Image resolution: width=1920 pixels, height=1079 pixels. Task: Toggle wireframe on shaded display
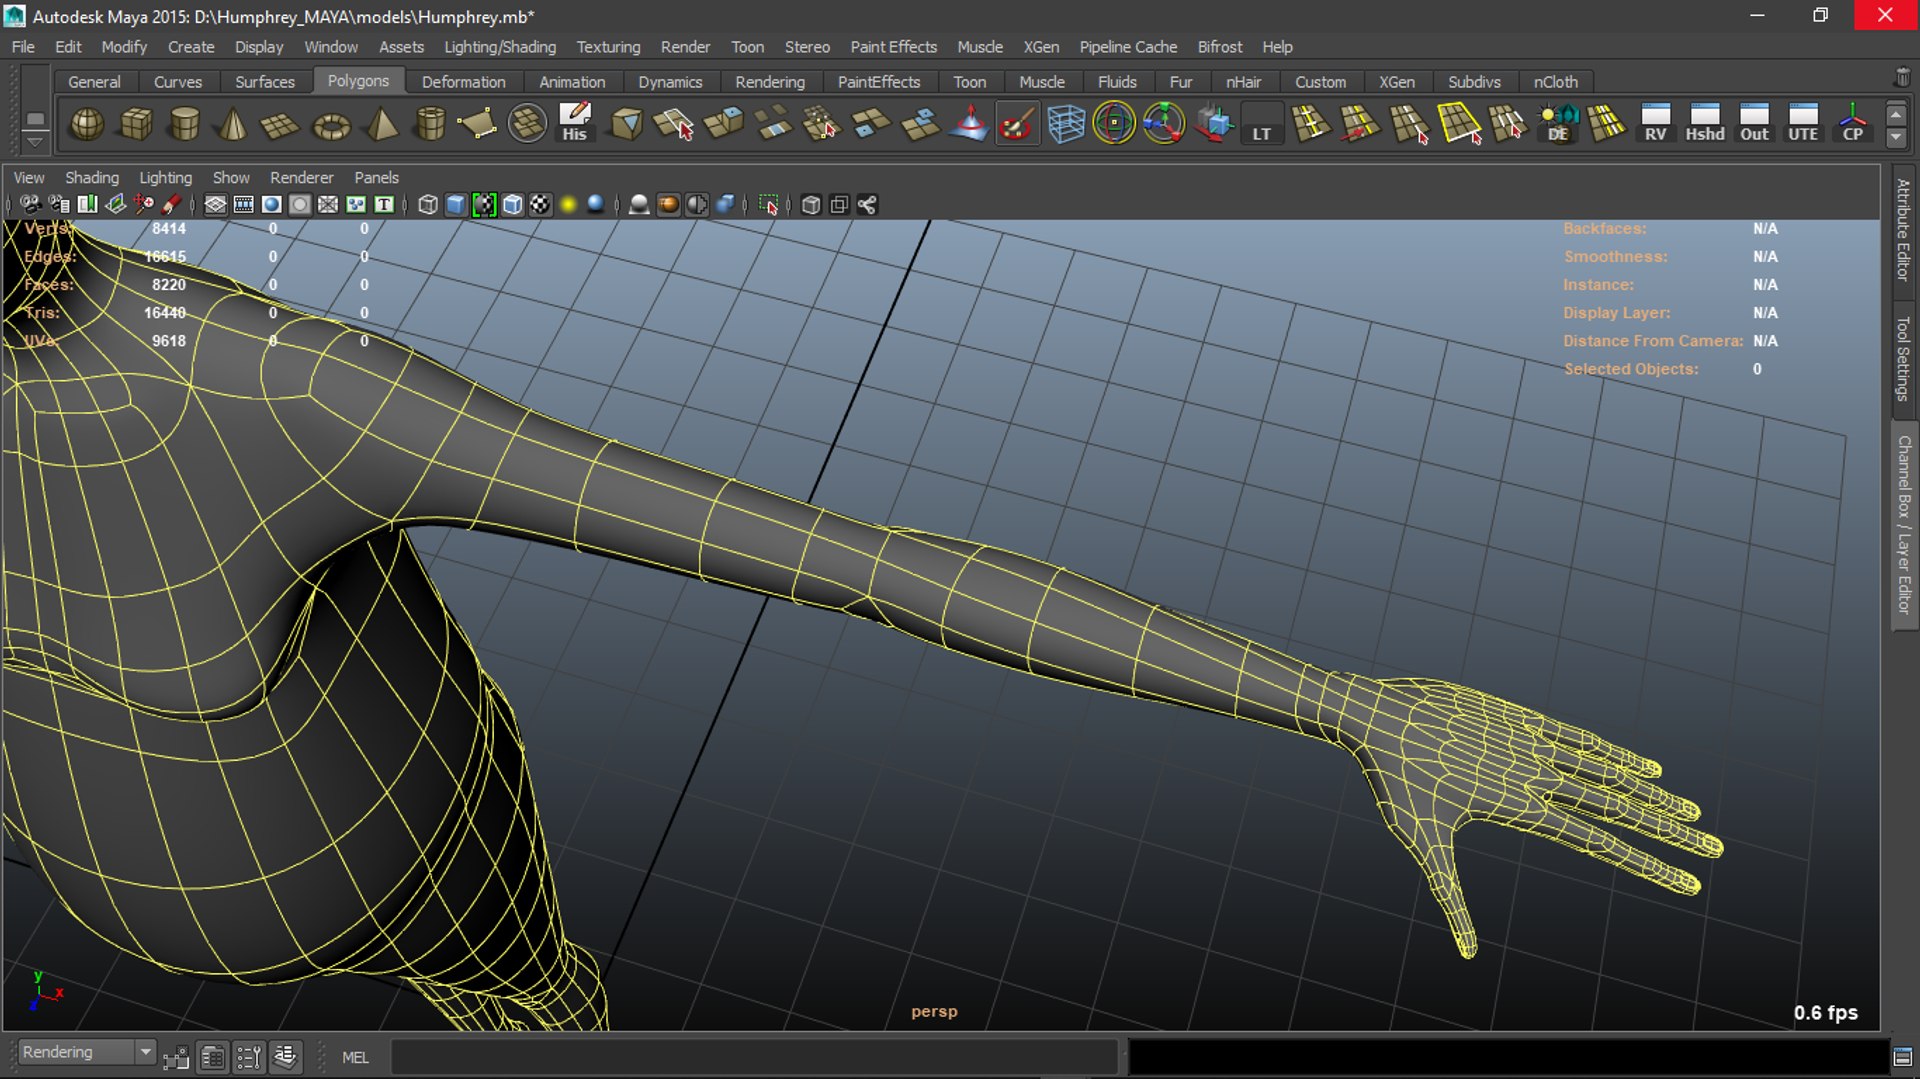(512, 205)
